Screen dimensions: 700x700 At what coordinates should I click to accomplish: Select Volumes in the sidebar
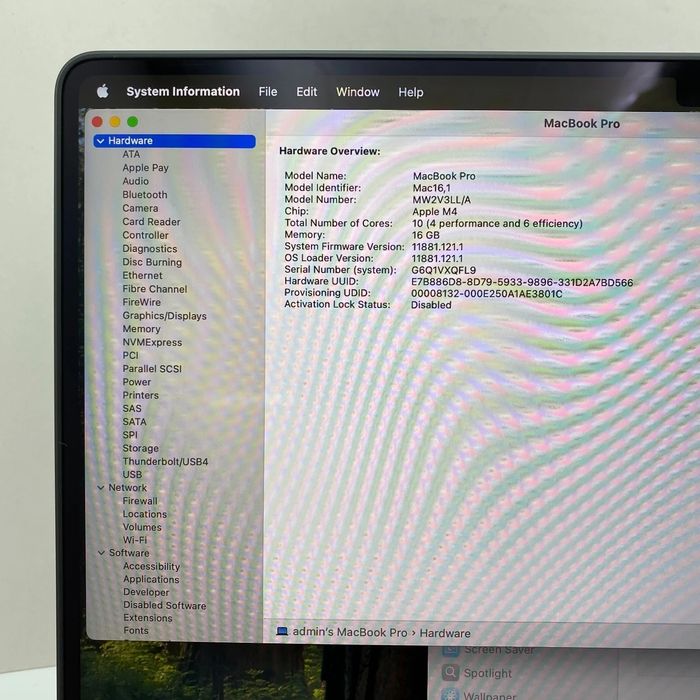point(142,527)
